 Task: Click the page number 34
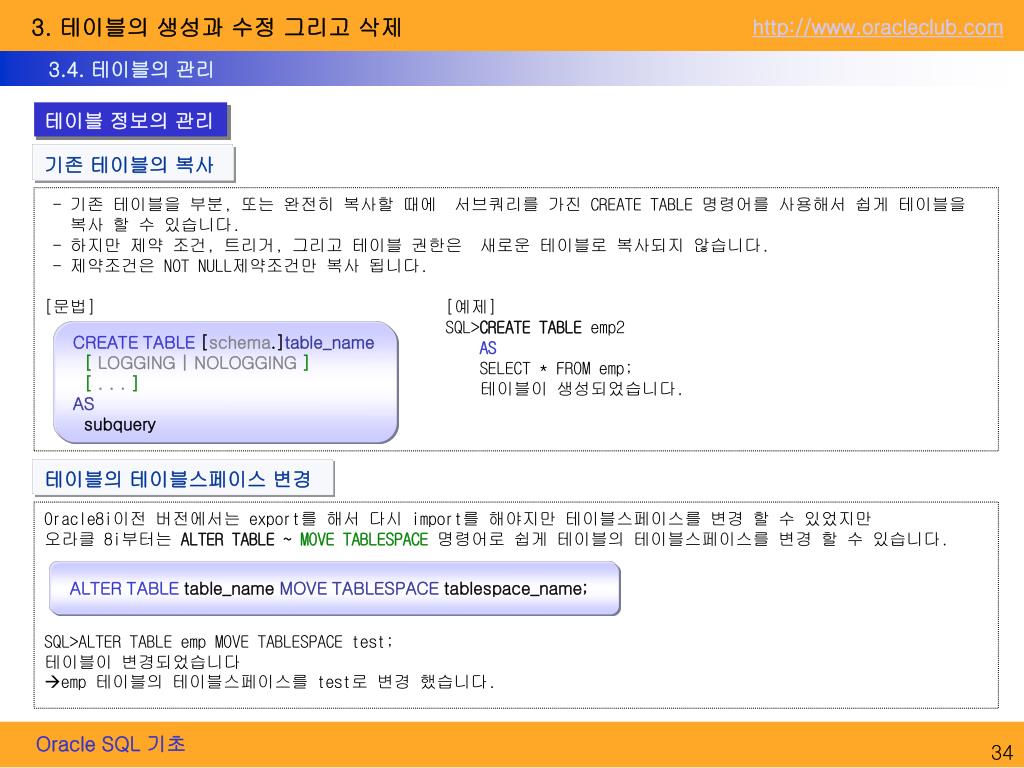click(1001, 752)
